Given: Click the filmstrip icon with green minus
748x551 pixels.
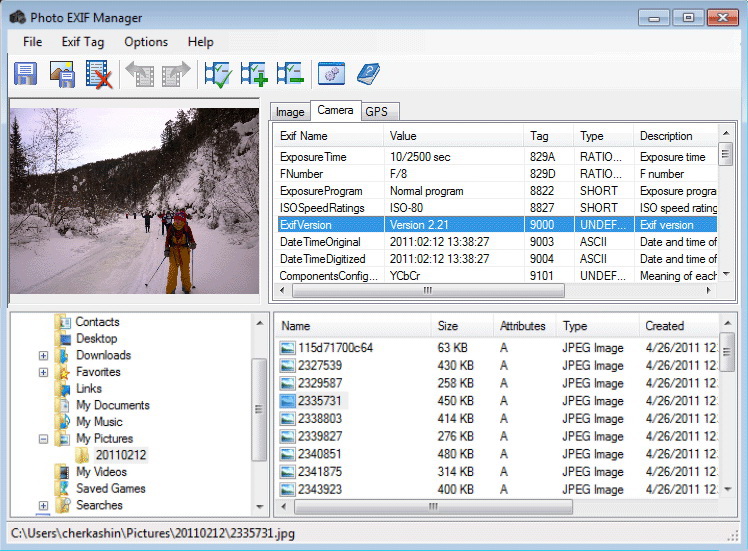Looking at the screenshot, I should click(x=290, y=74).
